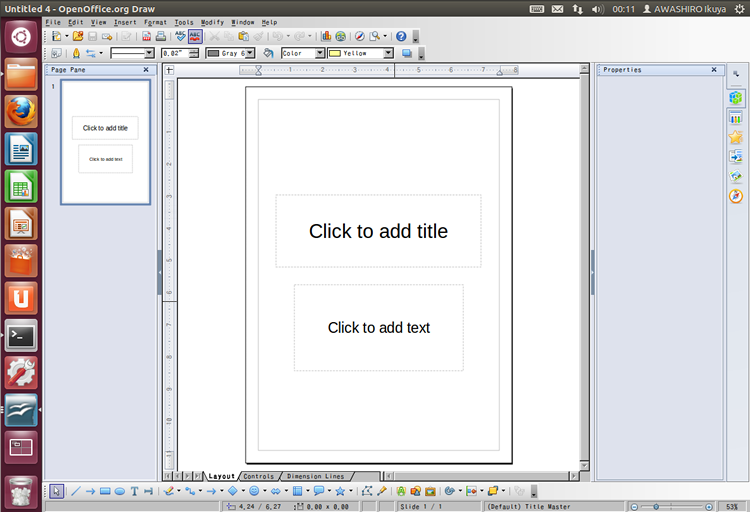
Task: Click the From File image icon
Action: 416,491
